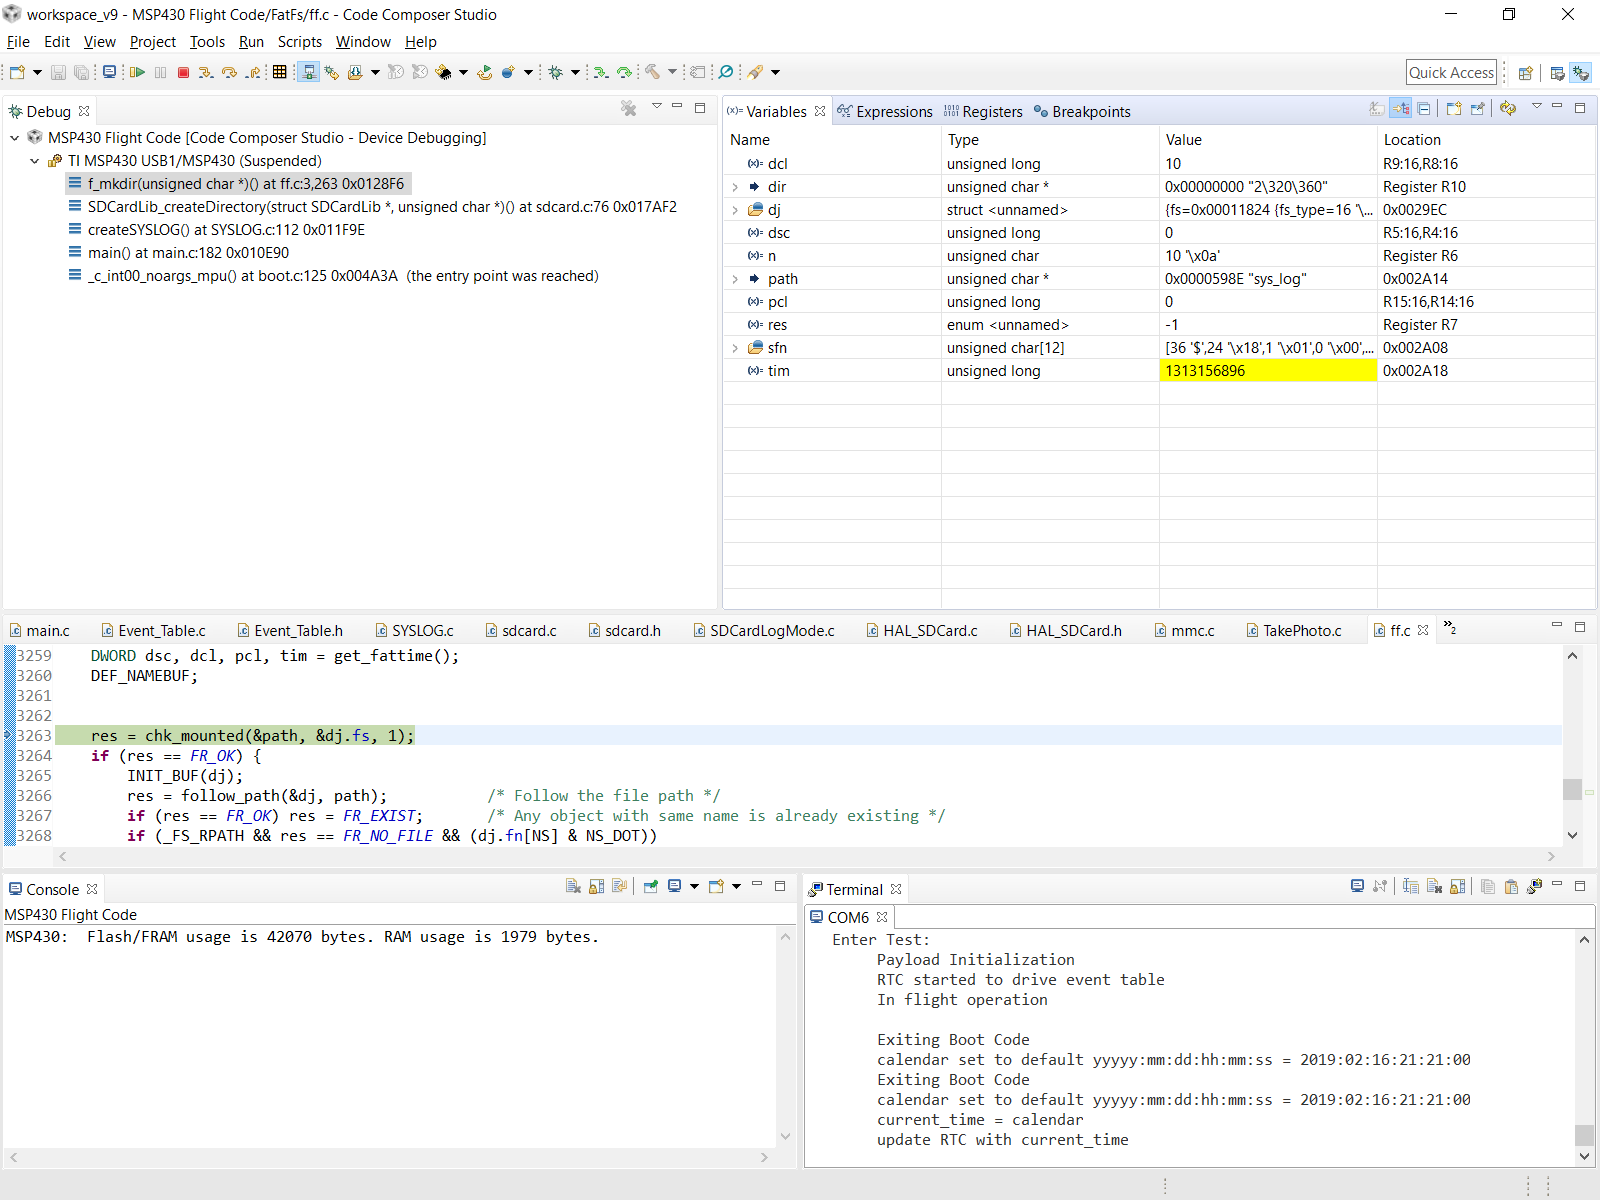Screen dimensions: 1600x1200
Task: Click the Quick Access field
Action: (1450, 72)
